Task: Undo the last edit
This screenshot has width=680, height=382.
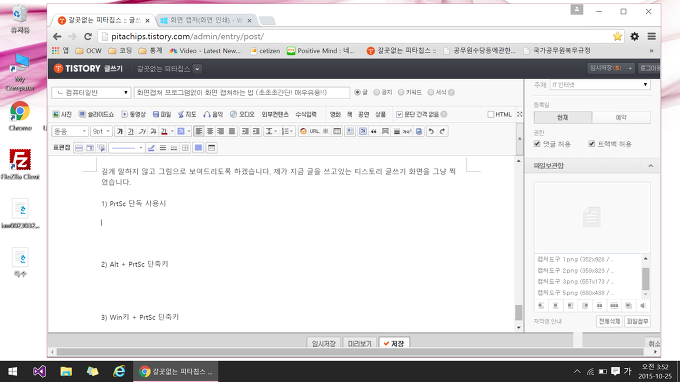Action: [x=431, y=131]
